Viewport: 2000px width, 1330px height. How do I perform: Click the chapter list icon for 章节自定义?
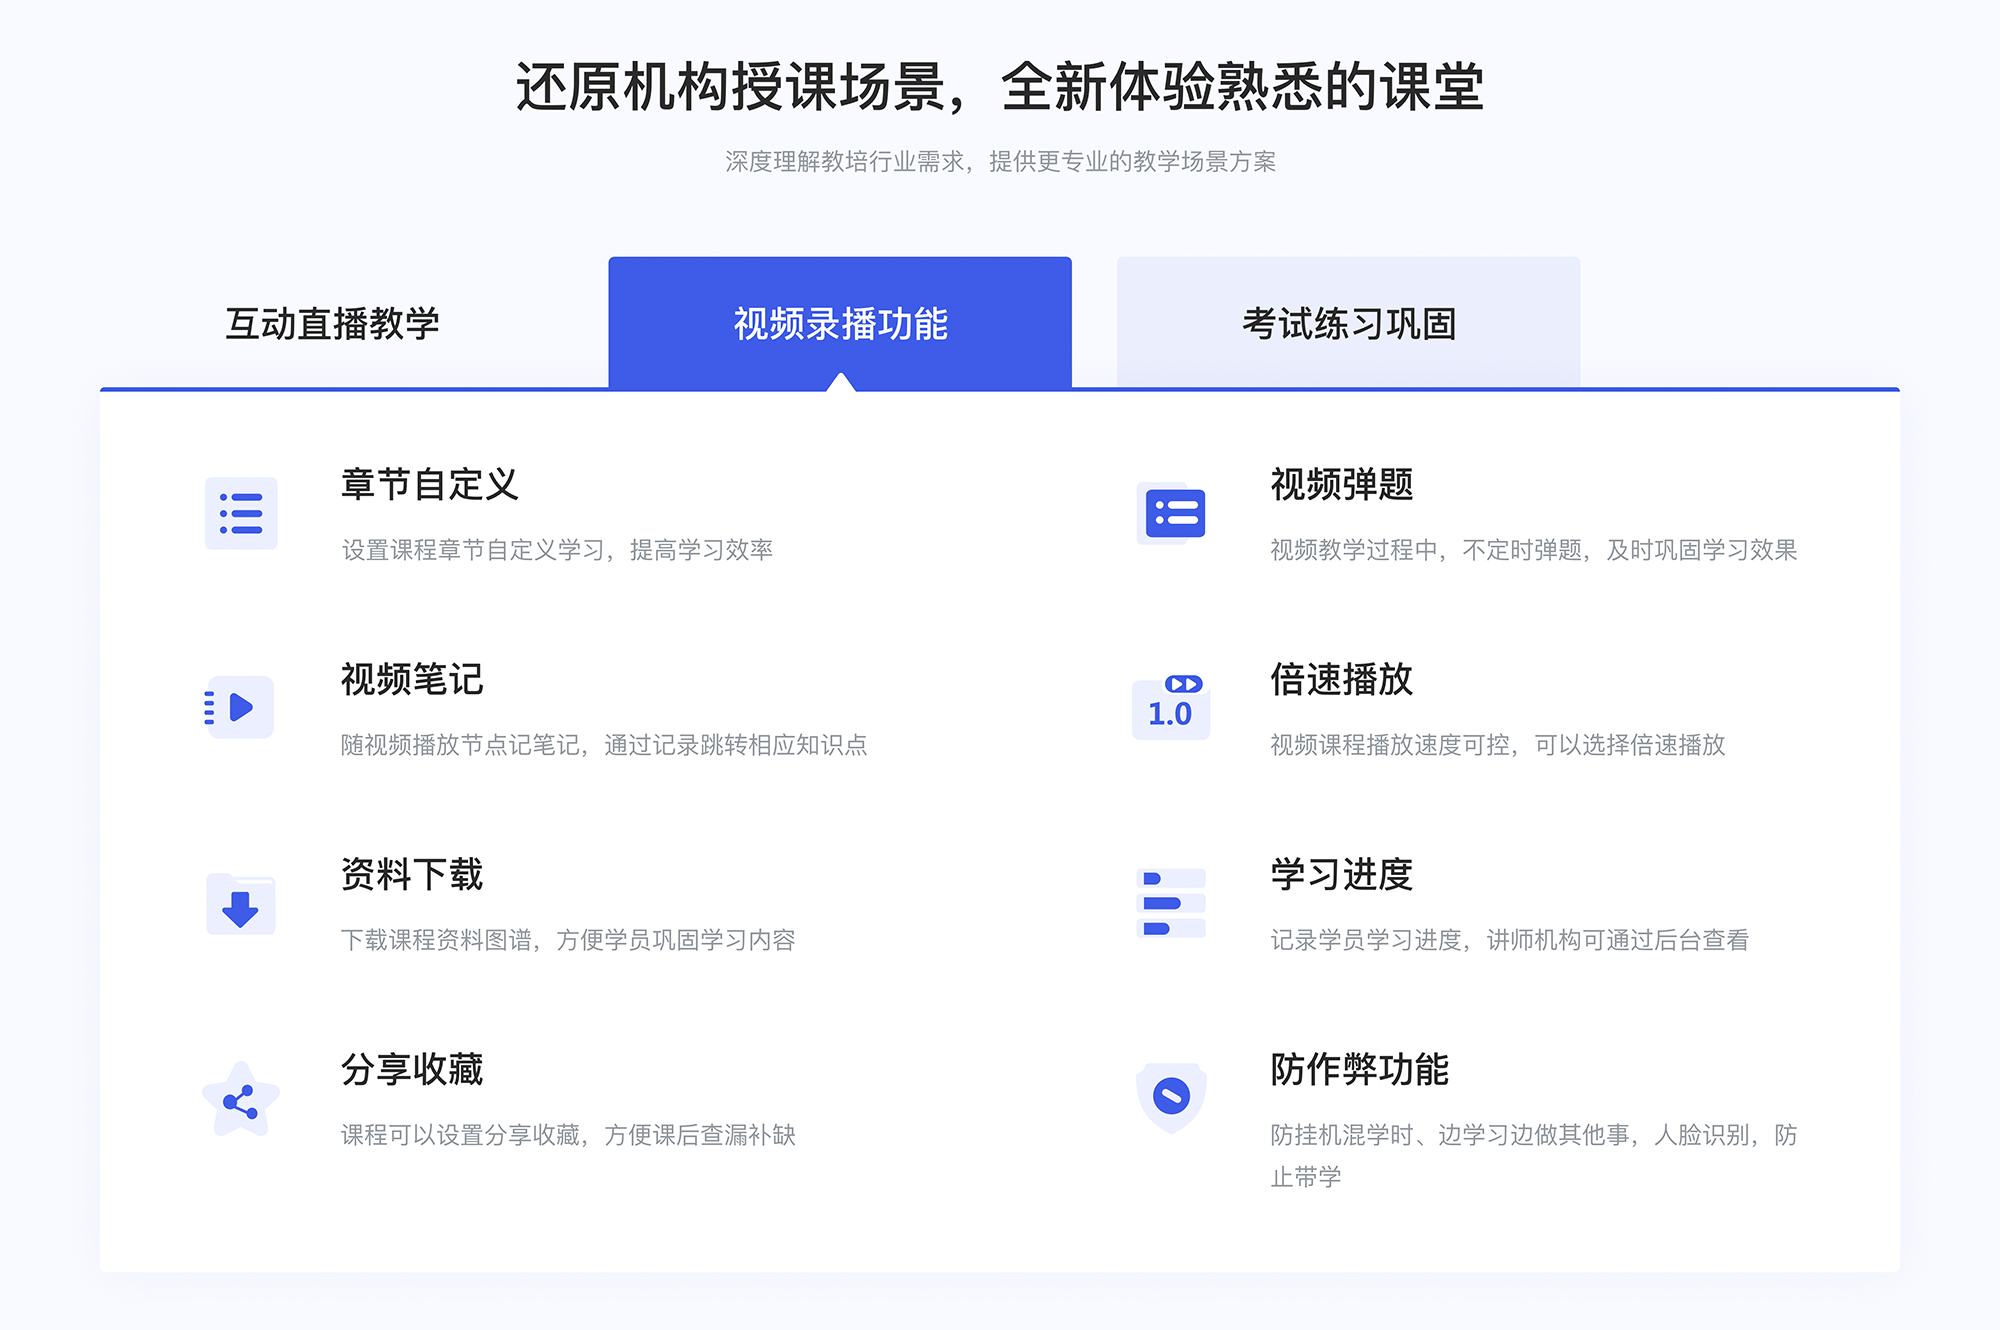pos(240,515)
